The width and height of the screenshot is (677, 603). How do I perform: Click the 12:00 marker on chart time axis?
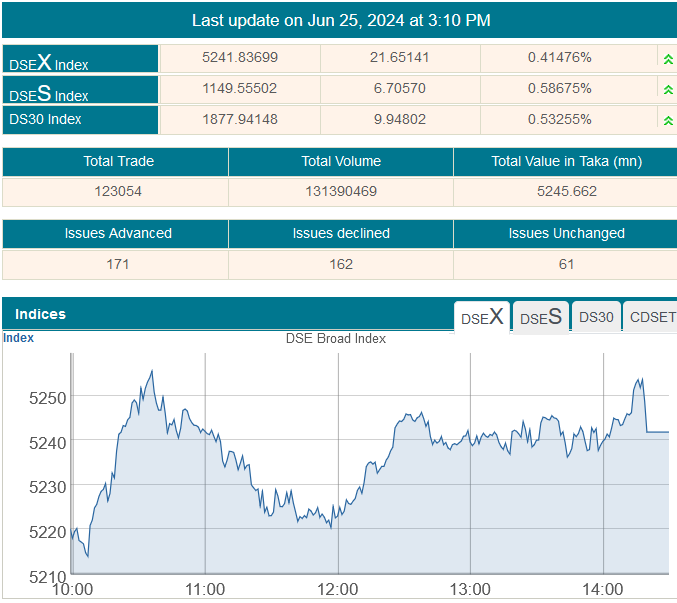click(x=338, y=589)
